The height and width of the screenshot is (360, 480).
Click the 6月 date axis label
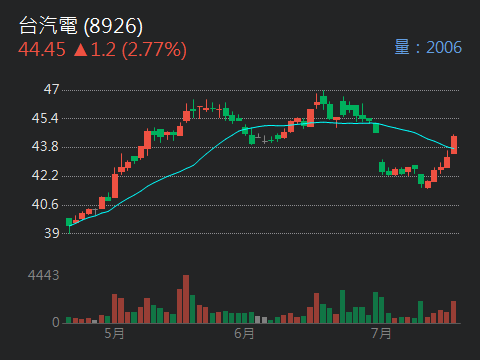tap(244, 333)
